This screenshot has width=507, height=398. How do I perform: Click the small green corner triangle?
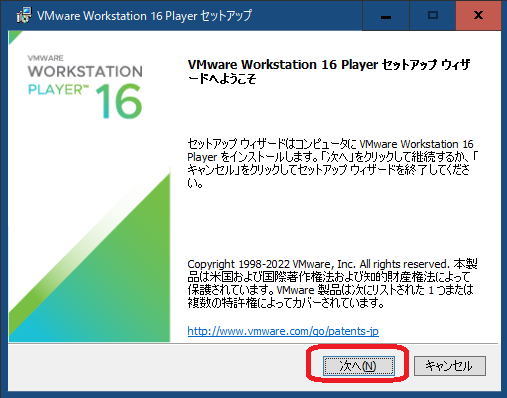coord(14,36)
